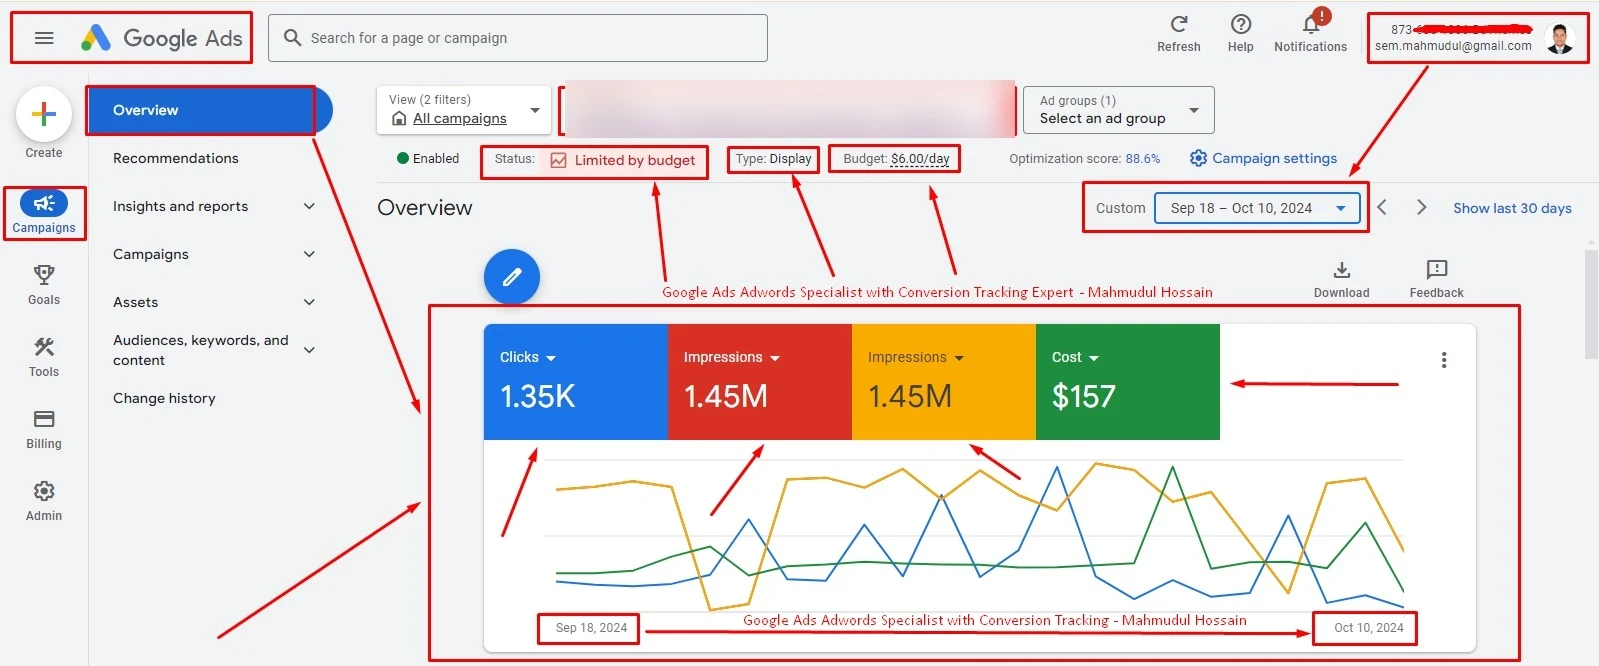Open Change history page
1599x666 pixels.
[x=164, y=398]
